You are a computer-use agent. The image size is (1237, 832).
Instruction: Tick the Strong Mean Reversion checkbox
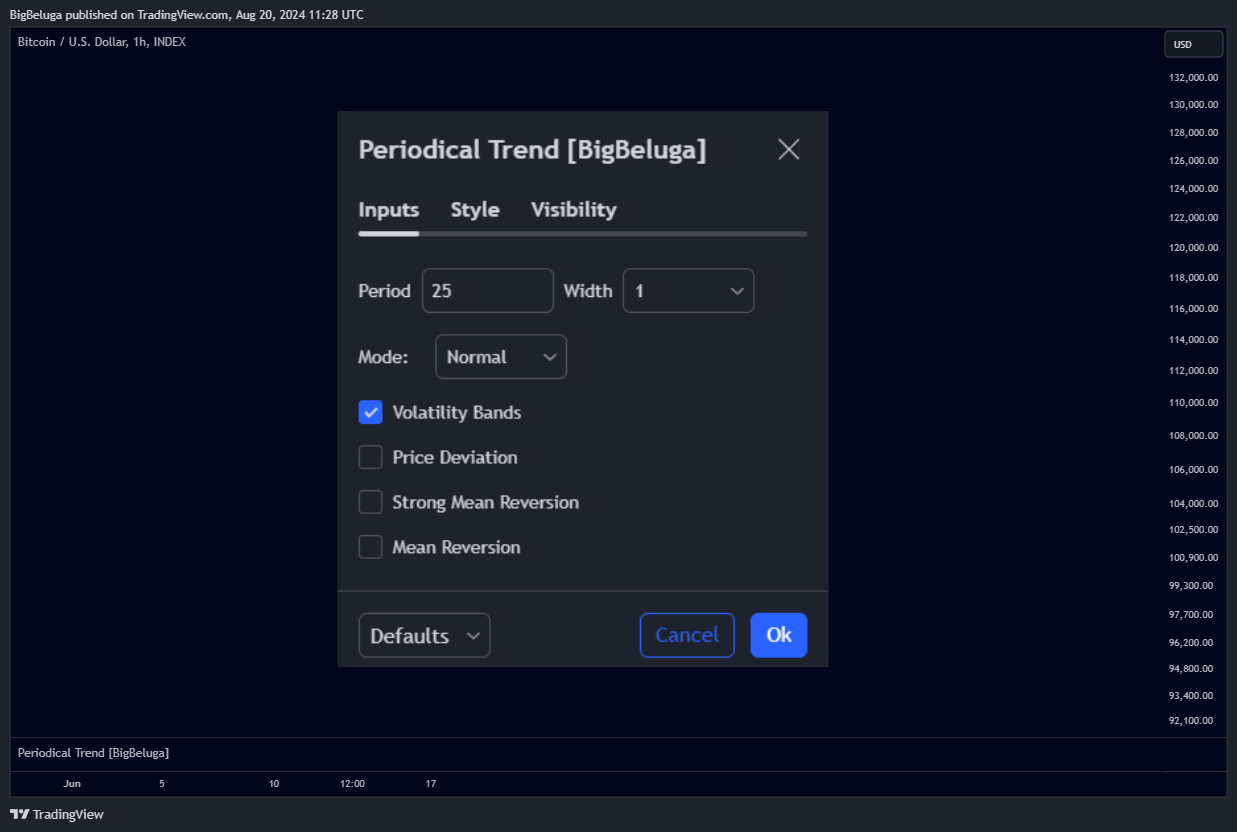coord(371,502)
